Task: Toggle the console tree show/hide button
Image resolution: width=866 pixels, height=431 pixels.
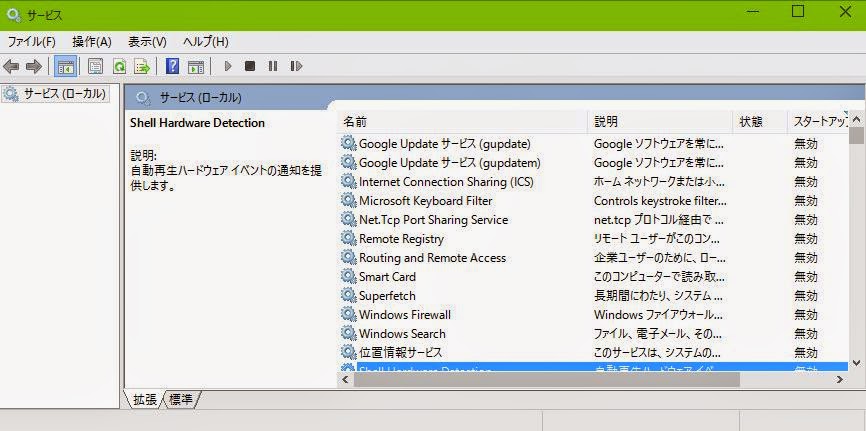Action: (x=66, y=67)
